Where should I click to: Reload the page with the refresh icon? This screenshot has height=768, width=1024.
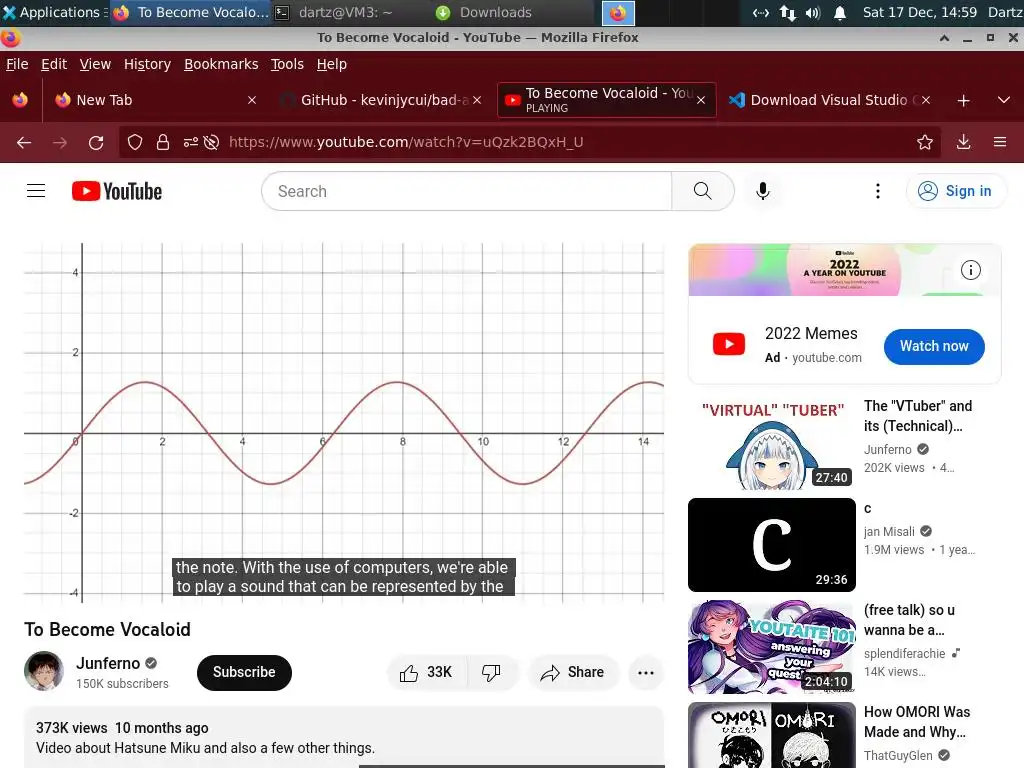96,142
